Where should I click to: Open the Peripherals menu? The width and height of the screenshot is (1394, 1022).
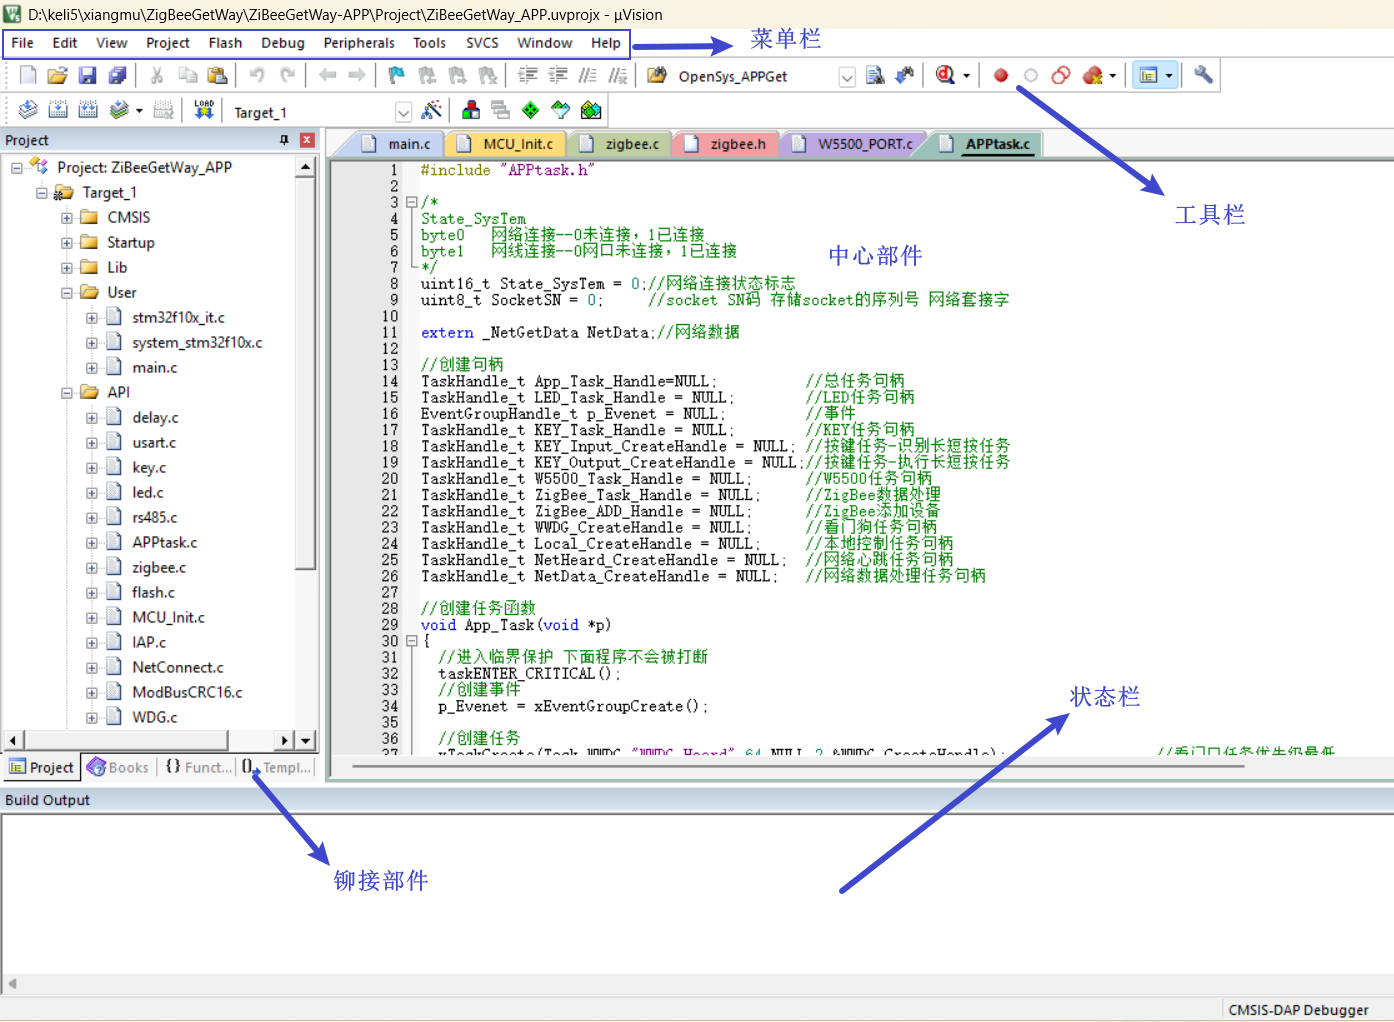(x=358, y=43)
